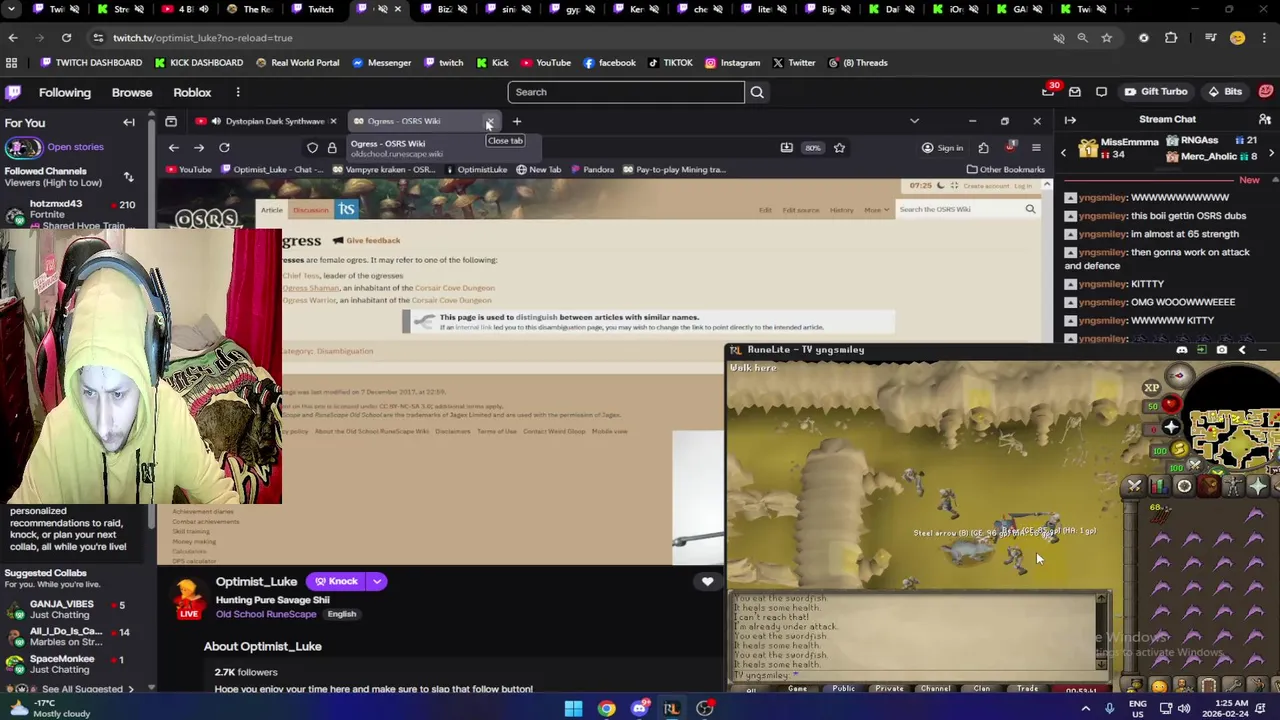Open the prayer tab in RuneLite

coord(1258,486)
